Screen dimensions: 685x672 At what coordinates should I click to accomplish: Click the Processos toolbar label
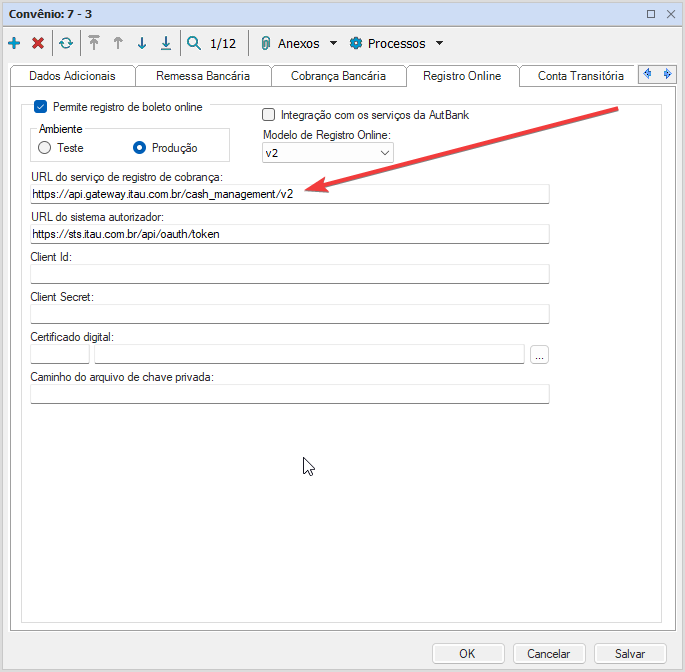coord(396,43)
